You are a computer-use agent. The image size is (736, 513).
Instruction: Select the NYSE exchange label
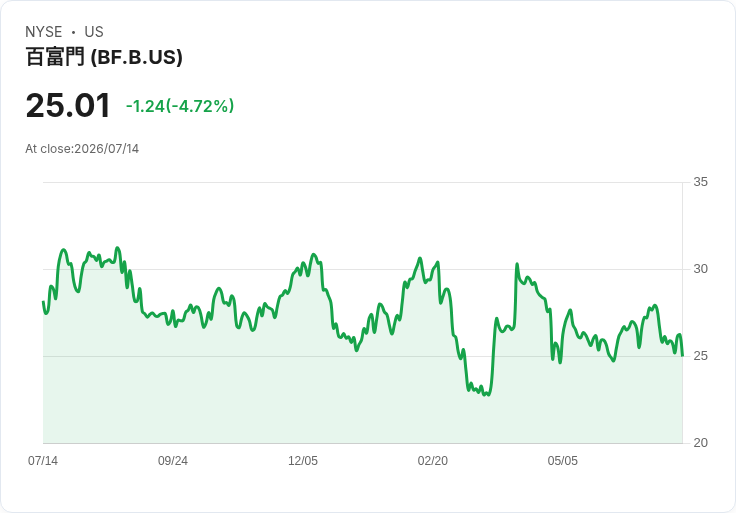[x=44, y=32]
